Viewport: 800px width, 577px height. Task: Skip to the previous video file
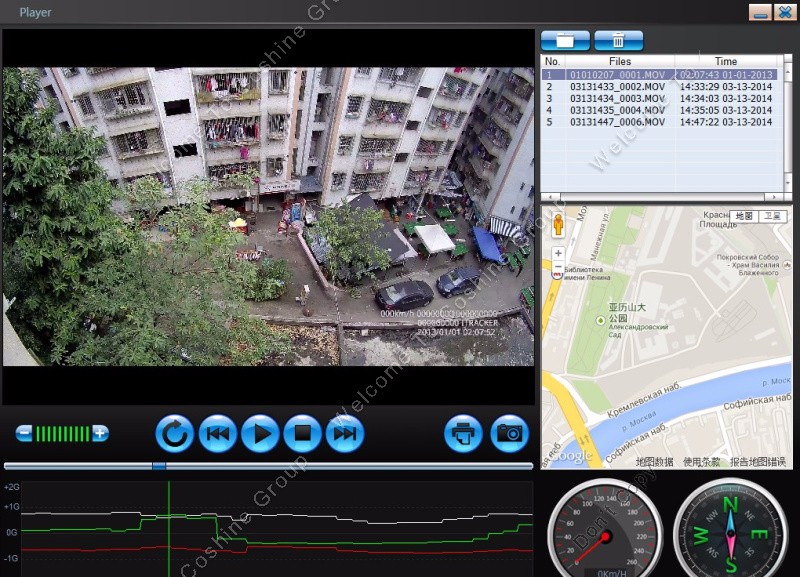pos(217,434)
